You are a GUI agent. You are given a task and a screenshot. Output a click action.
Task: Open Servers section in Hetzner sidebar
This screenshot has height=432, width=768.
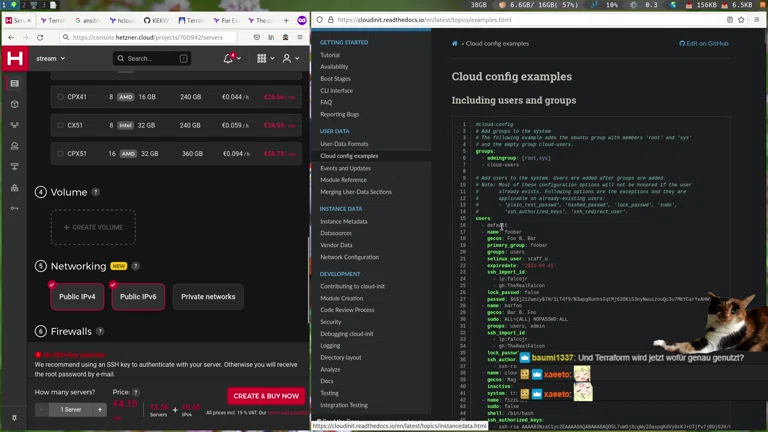[15, 83]
